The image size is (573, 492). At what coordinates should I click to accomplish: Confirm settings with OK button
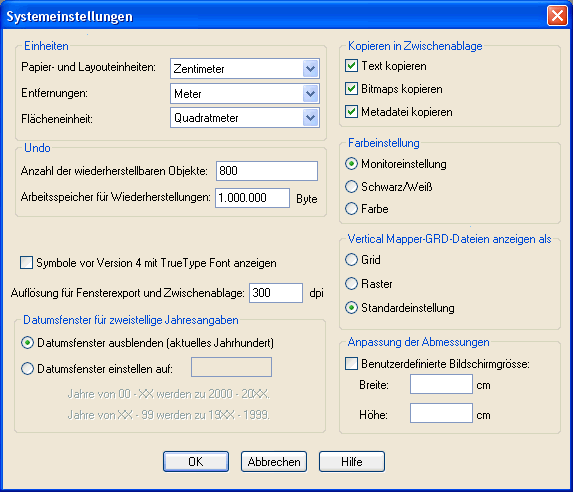pos(196,461)
